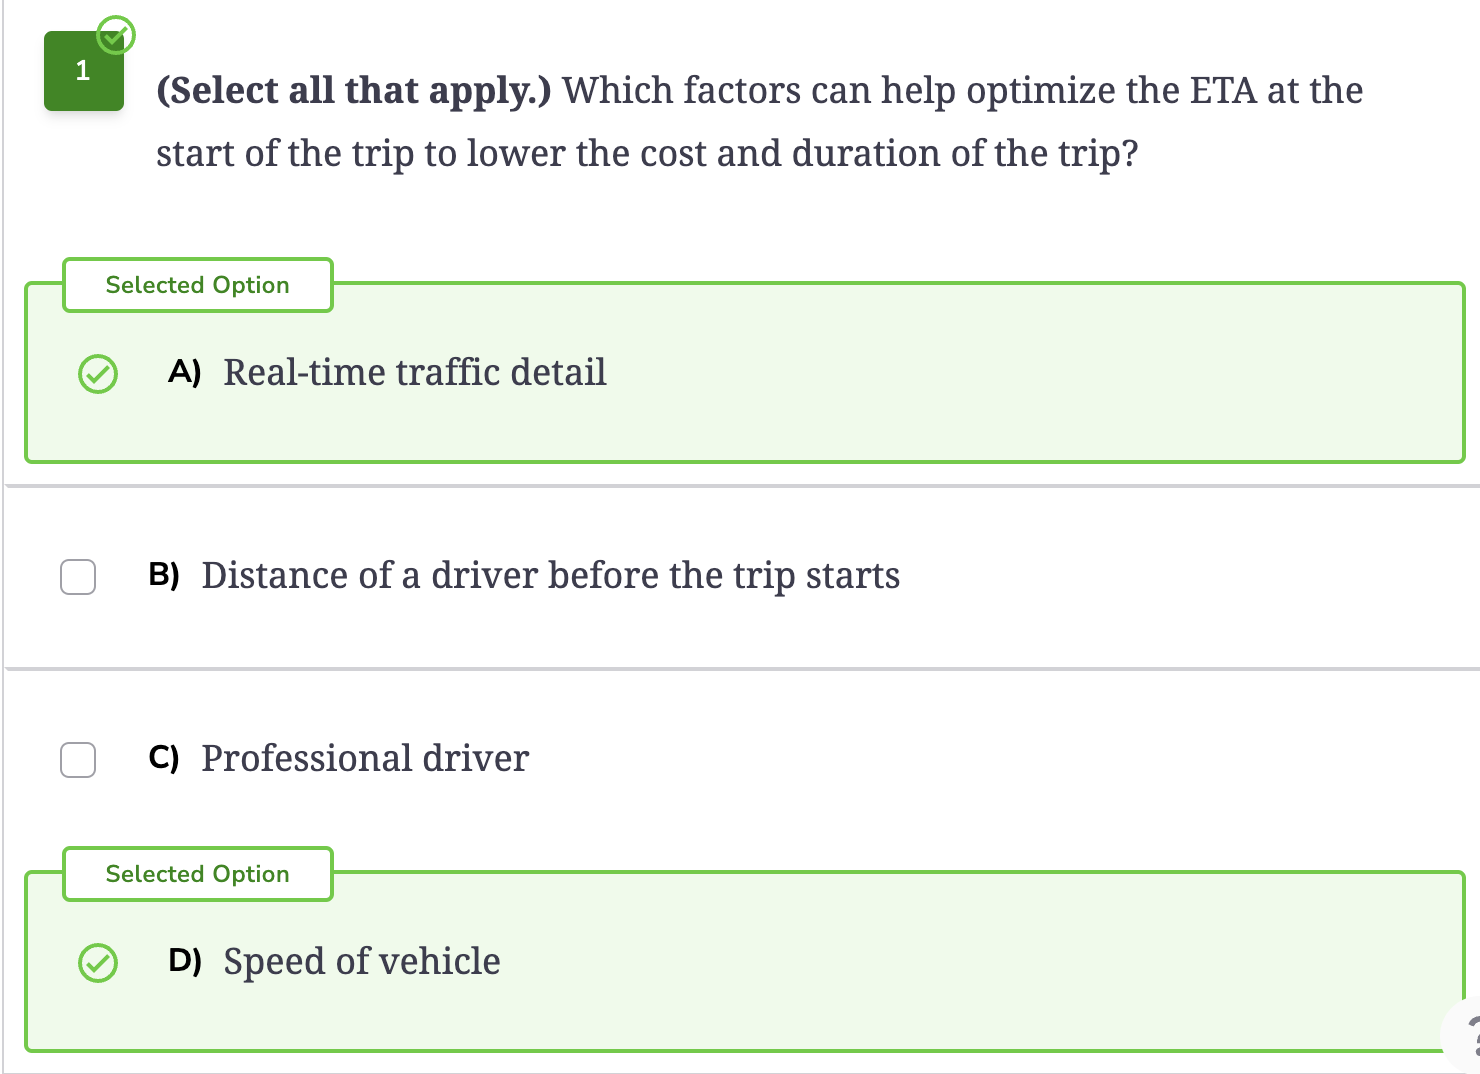The image size is (1480, 1074).
Task: Click the A) letter label
Action: tap(185, 372)
